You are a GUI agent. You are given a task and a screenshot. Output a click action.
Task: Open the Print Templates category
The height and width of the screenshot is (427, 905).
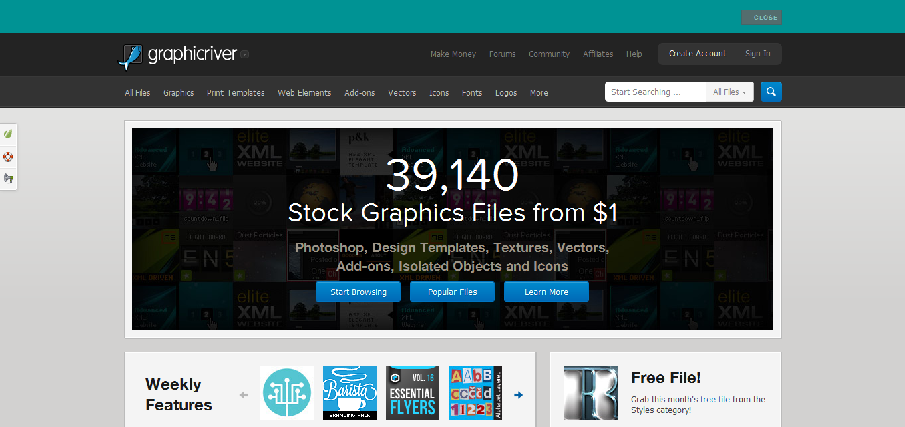[235, 92]
